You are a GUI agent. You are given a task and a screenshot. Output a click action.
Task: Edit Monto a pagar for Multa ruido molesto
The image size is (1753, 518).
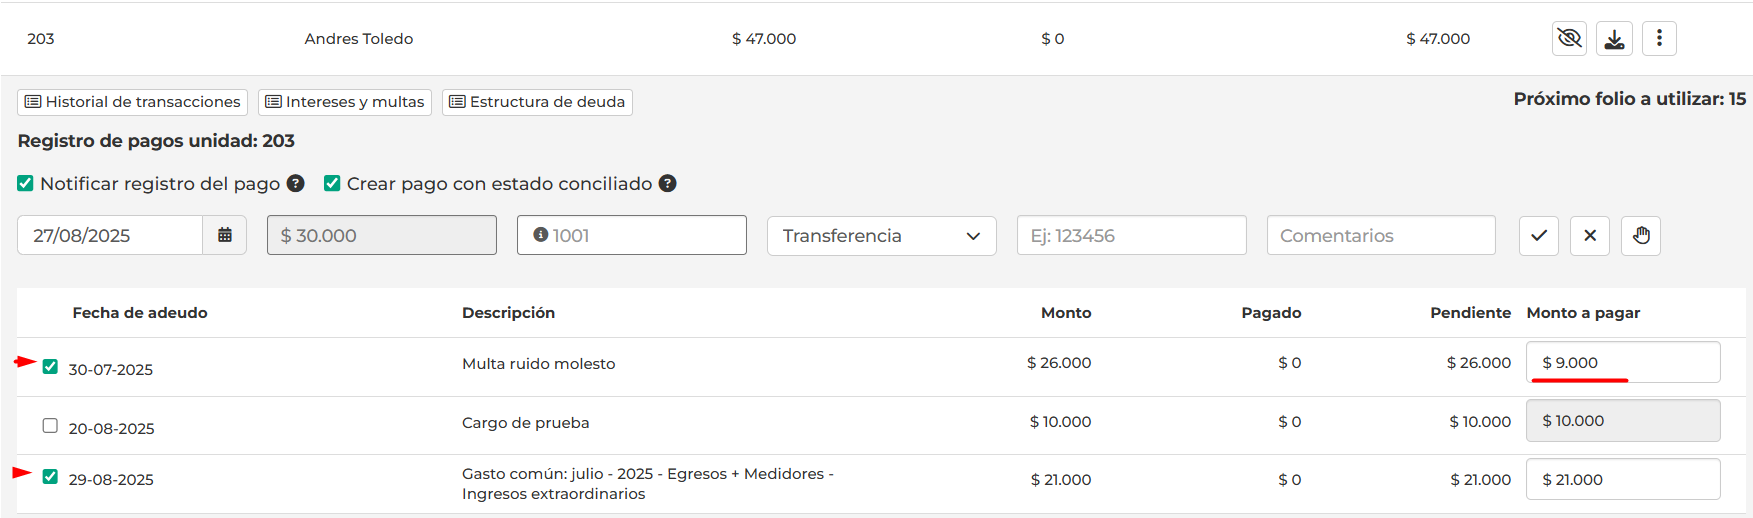[1622, 362]
